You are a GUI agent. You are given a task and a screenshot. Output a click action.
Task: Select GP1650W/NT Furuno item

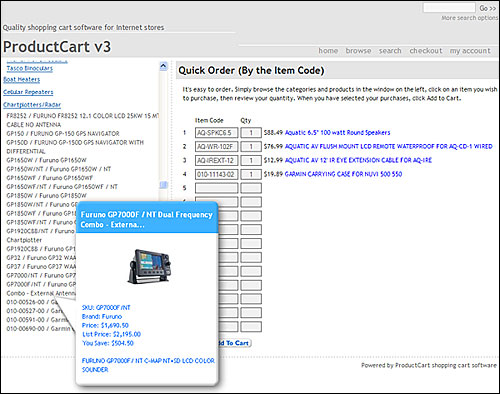pos(59,169)
